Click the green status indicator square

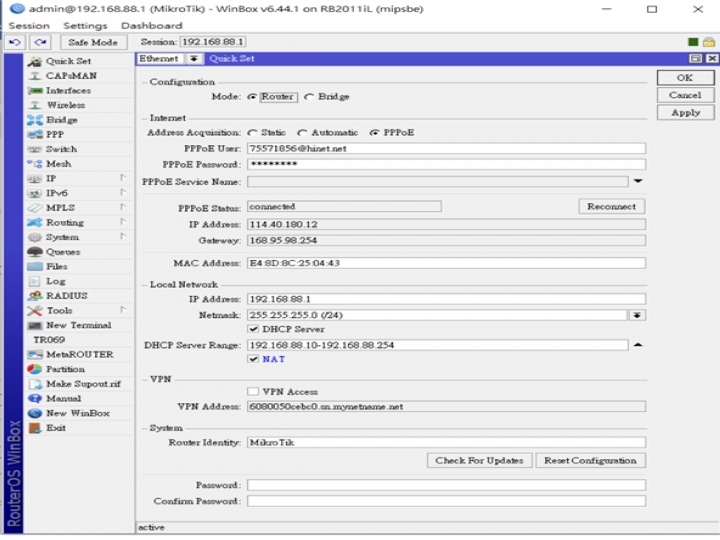(x=693, y=42)
